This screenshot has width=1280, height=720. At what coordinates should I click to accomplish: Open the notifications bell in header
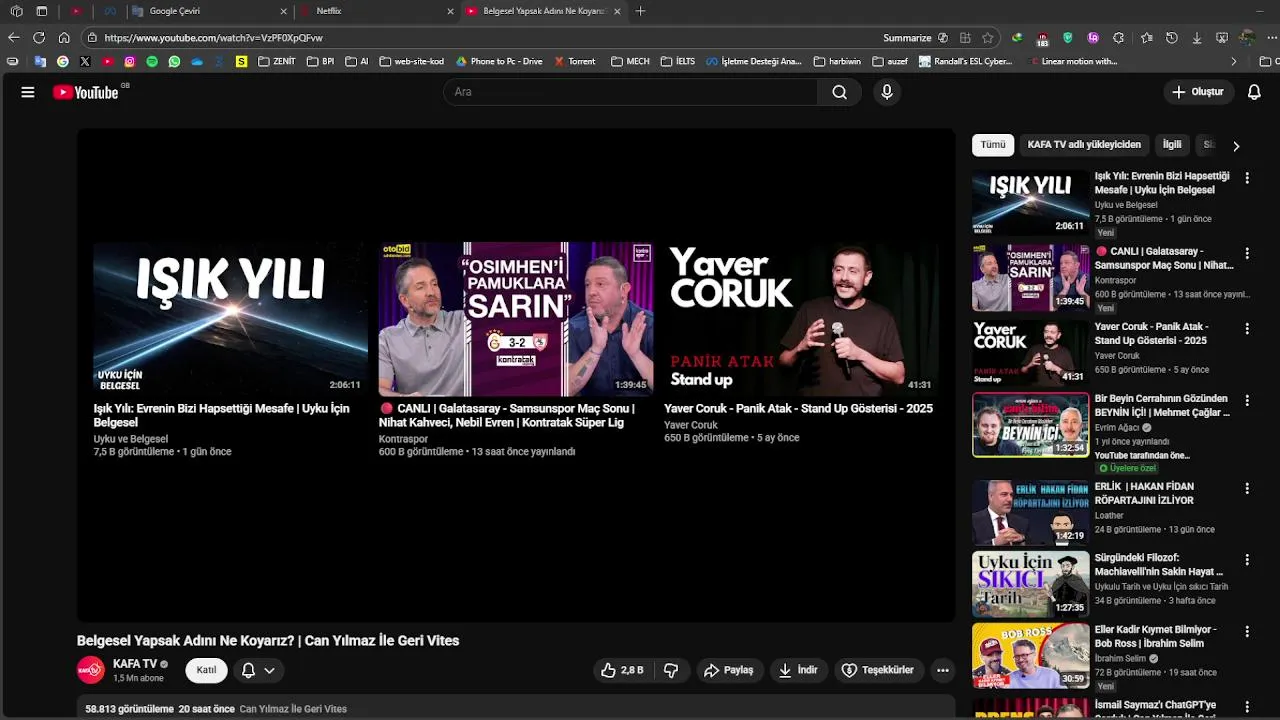(x=1254, y=92)
